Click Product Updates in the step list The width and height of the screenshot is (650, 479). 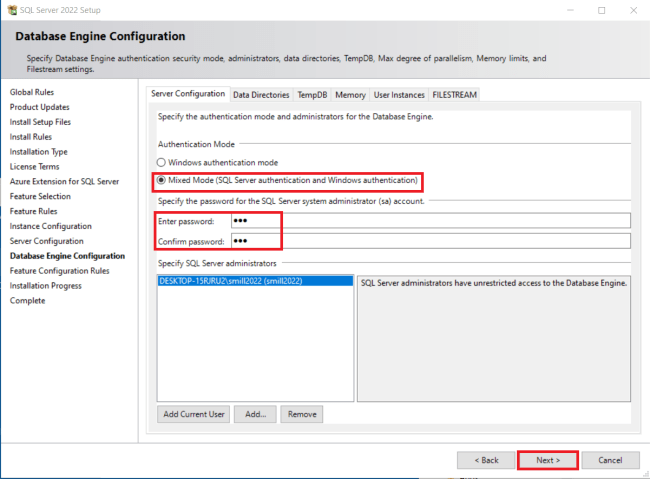point(40,107)
